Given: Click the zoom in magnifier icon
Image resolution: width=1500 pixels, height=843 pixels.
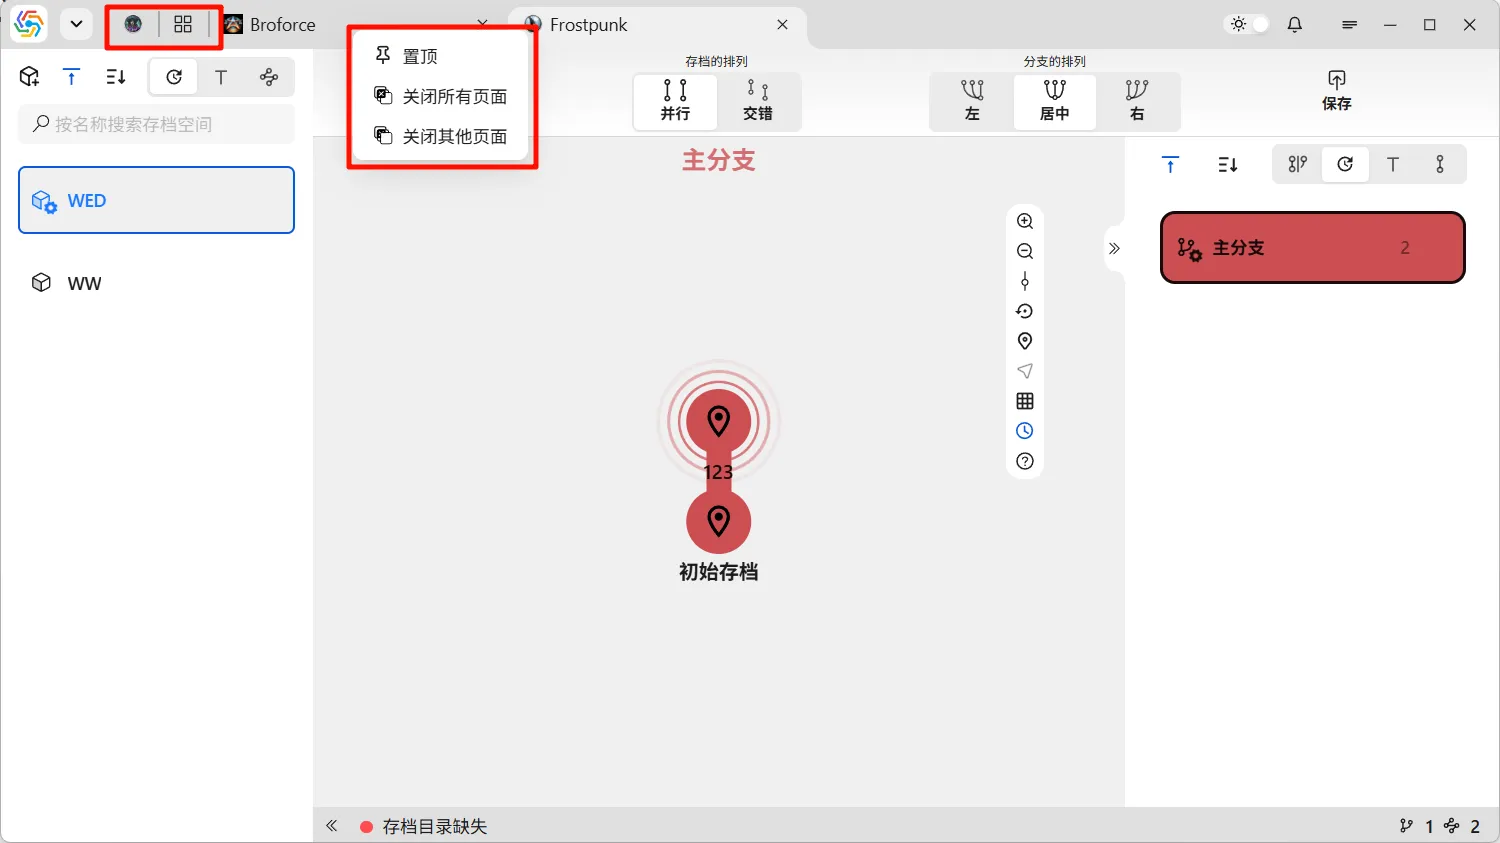Looking at the screenshot, I should click(x=1025, y=221).
